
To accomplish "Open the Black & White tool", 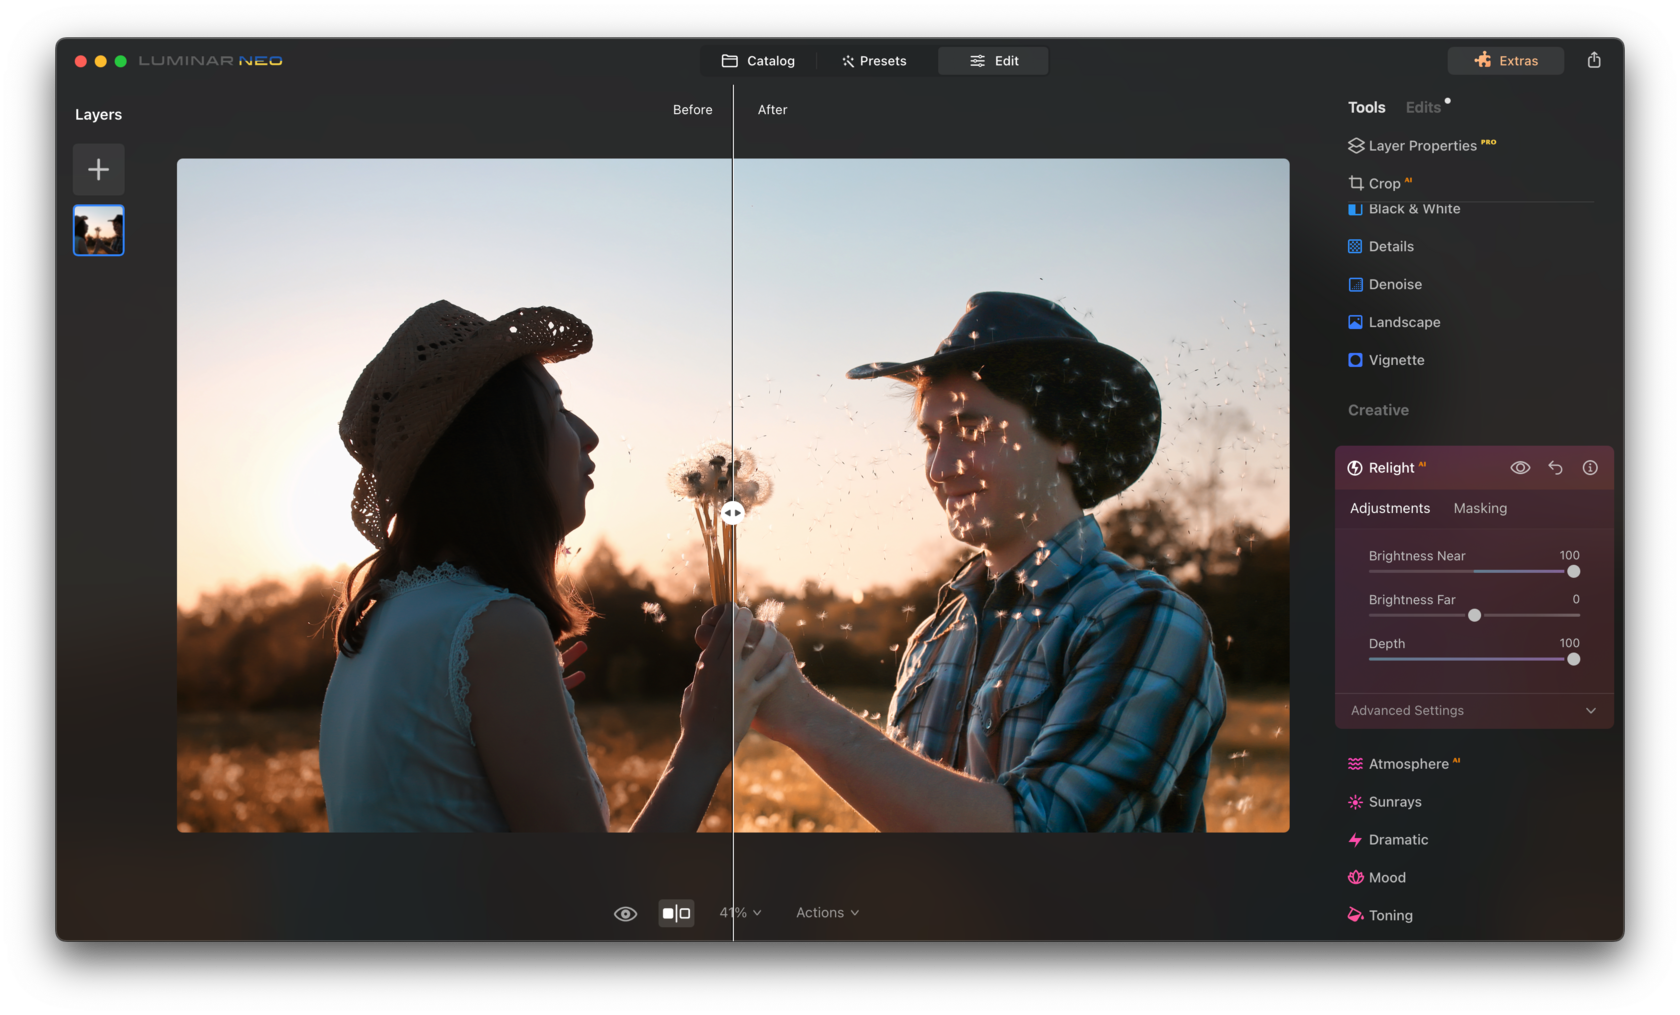I will coord(1413,209).
